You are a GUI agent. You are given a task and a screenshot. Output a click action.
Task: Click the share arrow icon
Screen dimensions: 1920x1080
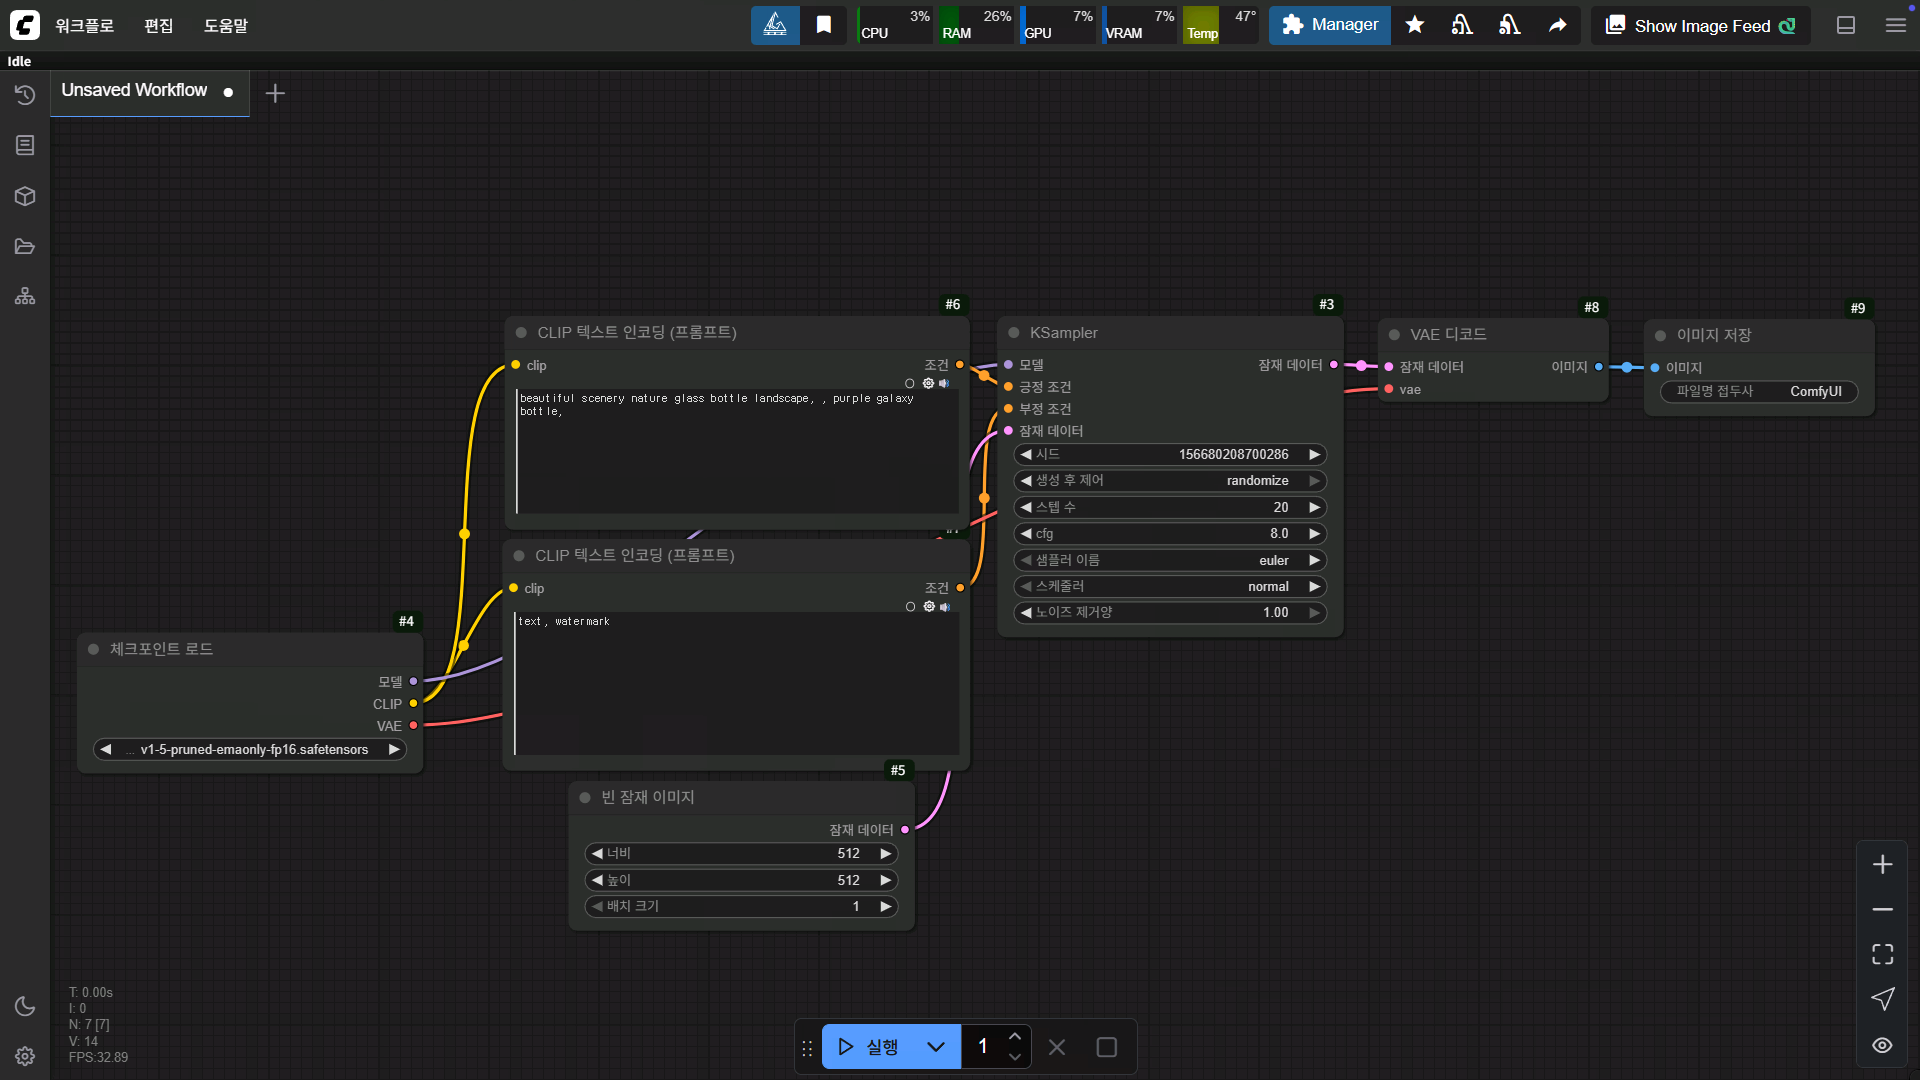(x=1557, y=25)
